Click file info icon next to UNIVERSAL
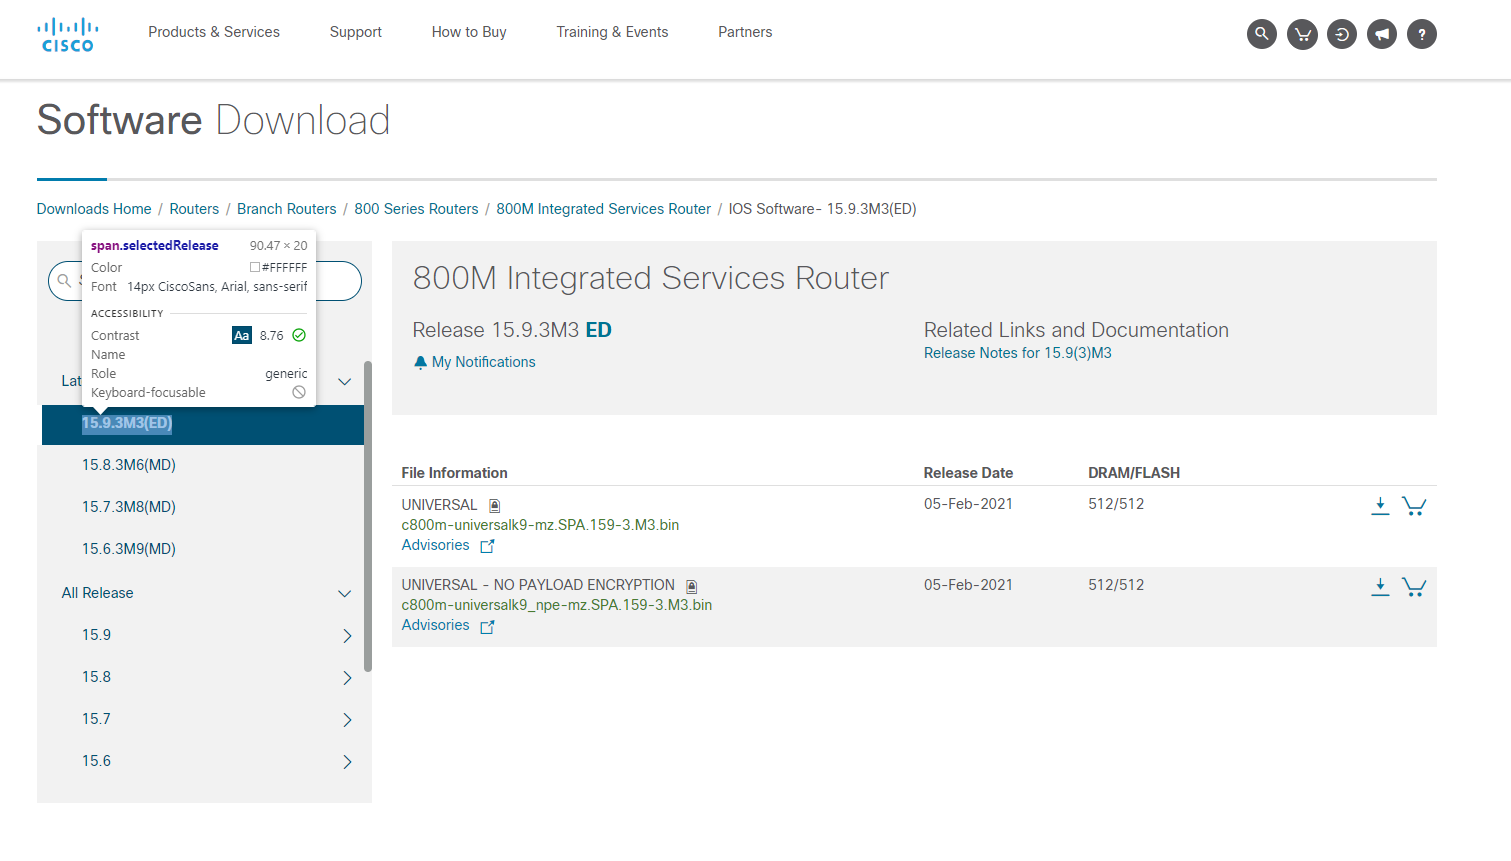 tap(494, 506)
